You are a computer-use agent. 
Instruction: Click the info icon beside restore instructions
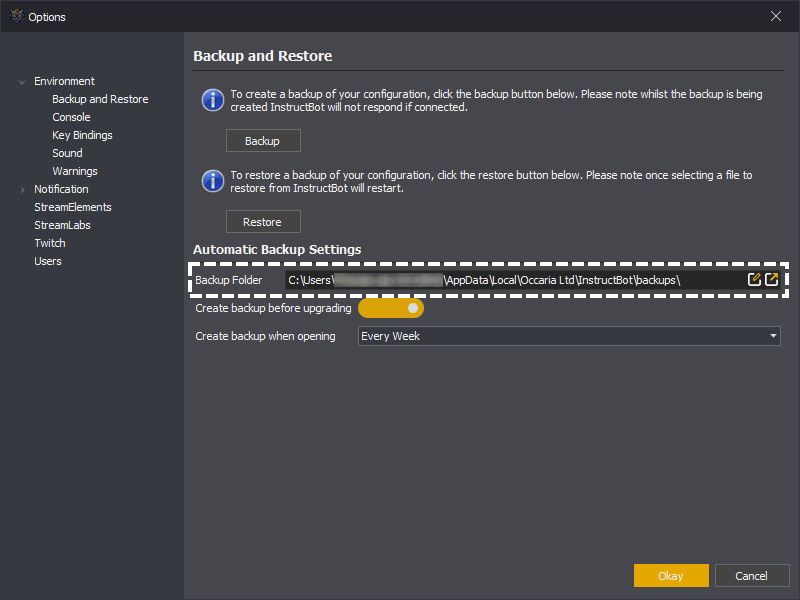point(213,181)
